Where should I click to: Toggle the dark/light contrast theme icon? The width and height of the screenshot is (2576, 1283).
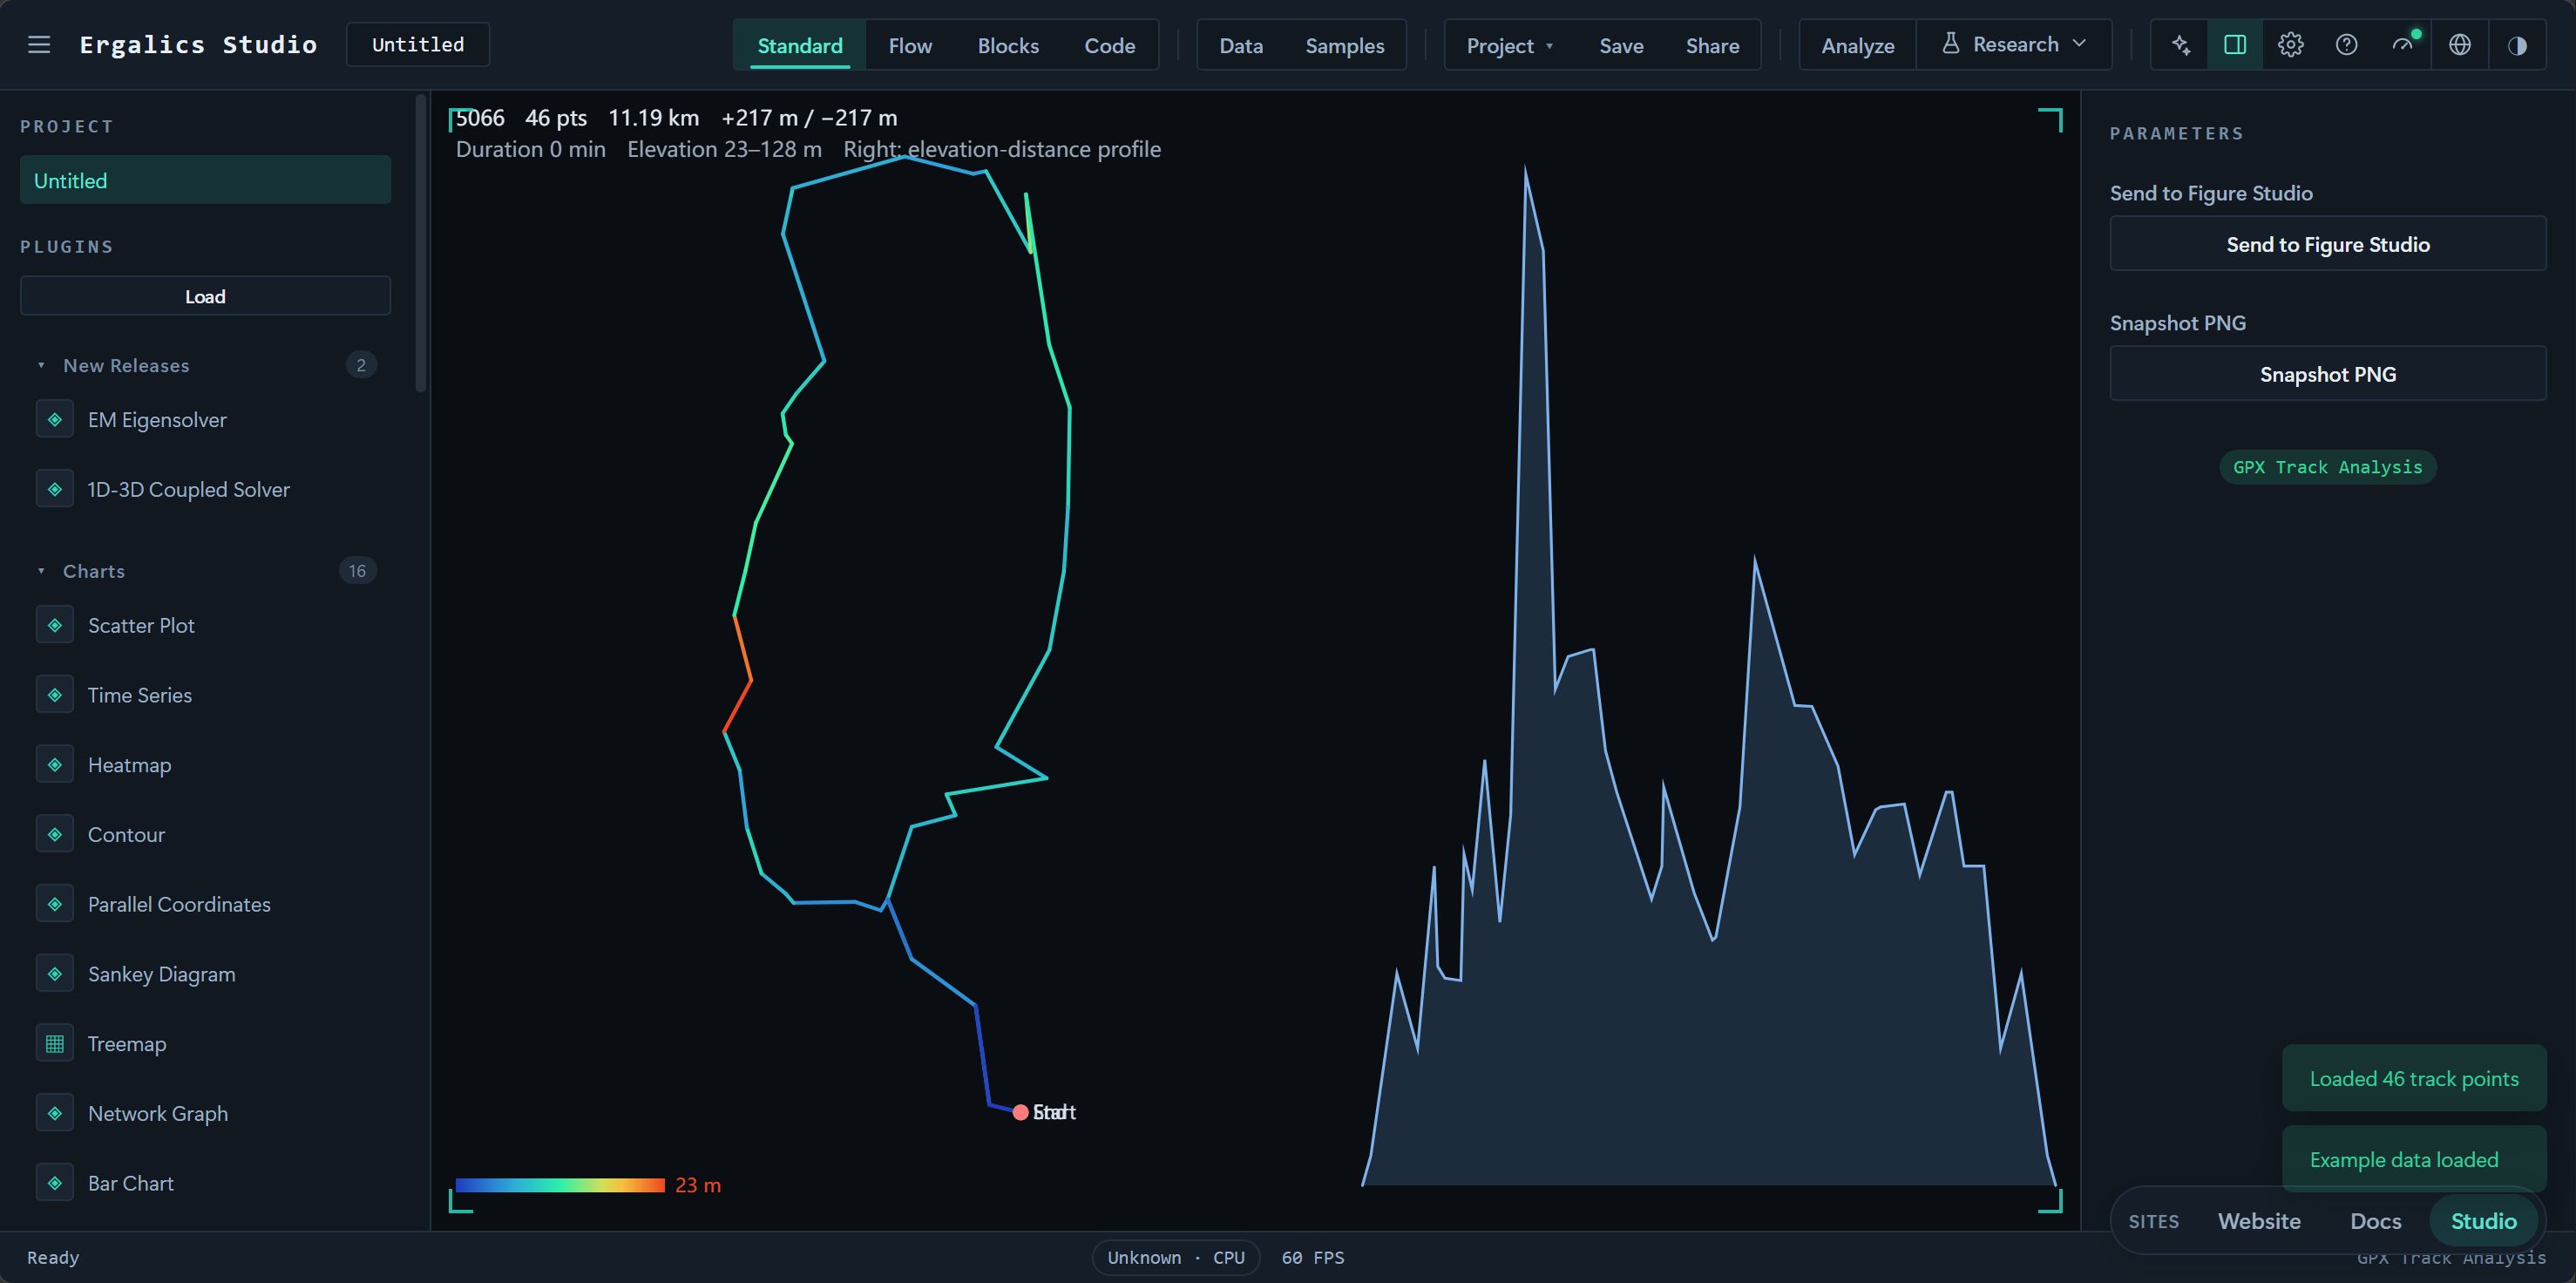coord(2517,45)
